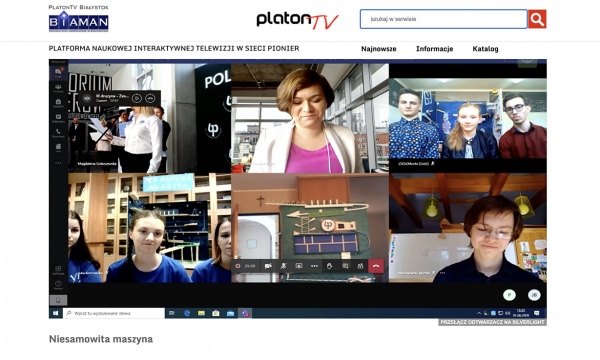Viewport: 600px width, 360px height.
Task: Open Teams section in left sidebar
Action: pyautogui.click(x=58, y=88)
